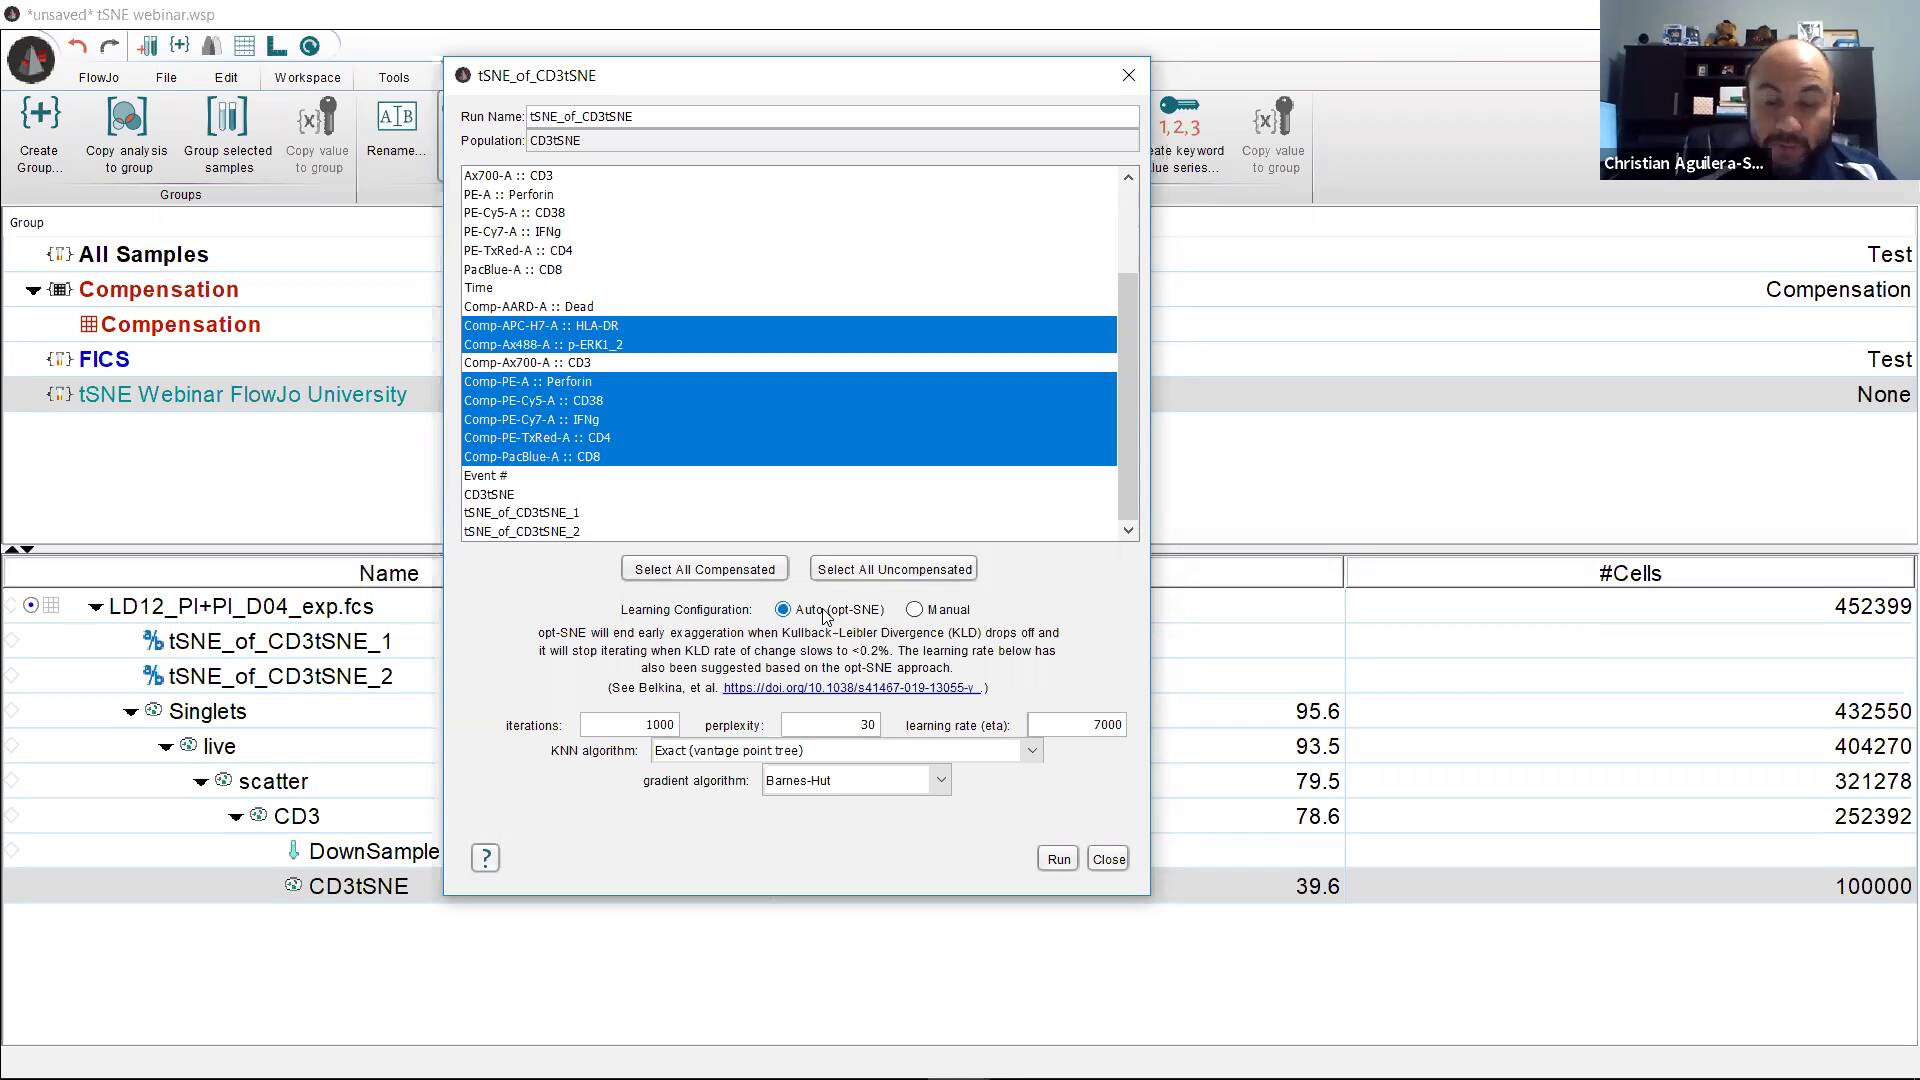
Task: Open the layout editor L icon
Action: [x=277, y=46]
